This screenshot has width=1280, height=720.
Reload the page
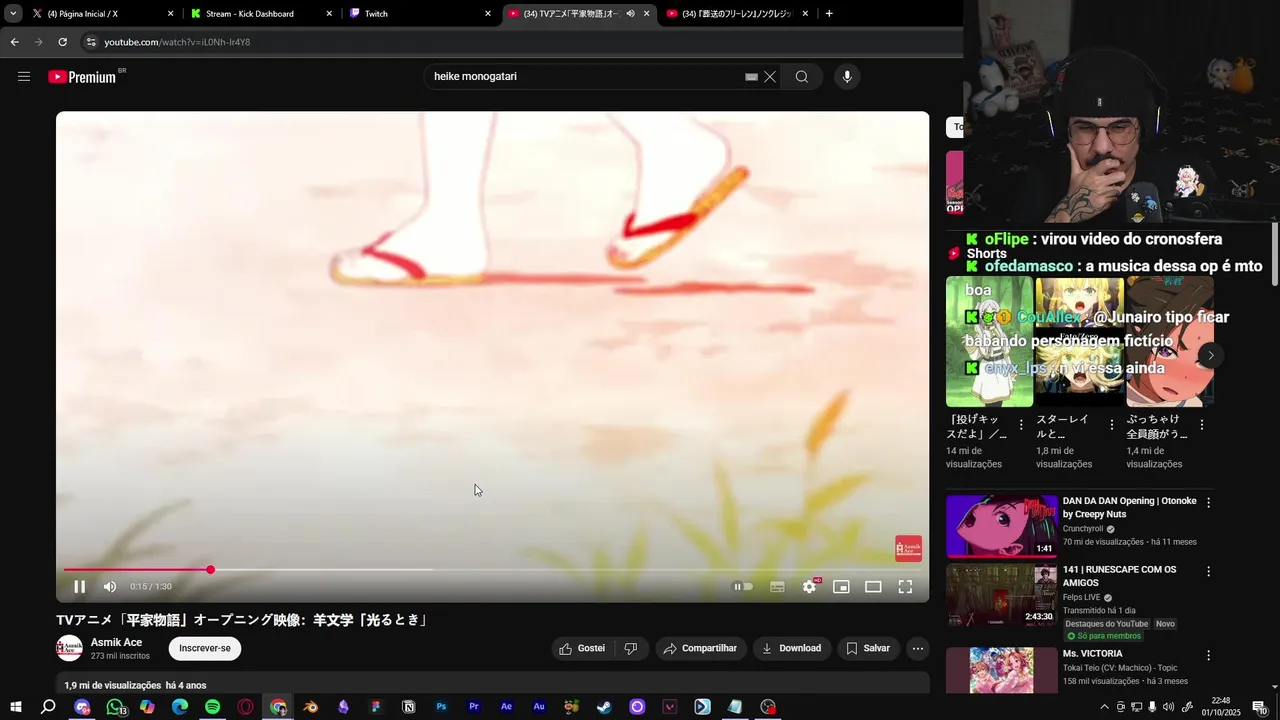[x=62, y=42]
